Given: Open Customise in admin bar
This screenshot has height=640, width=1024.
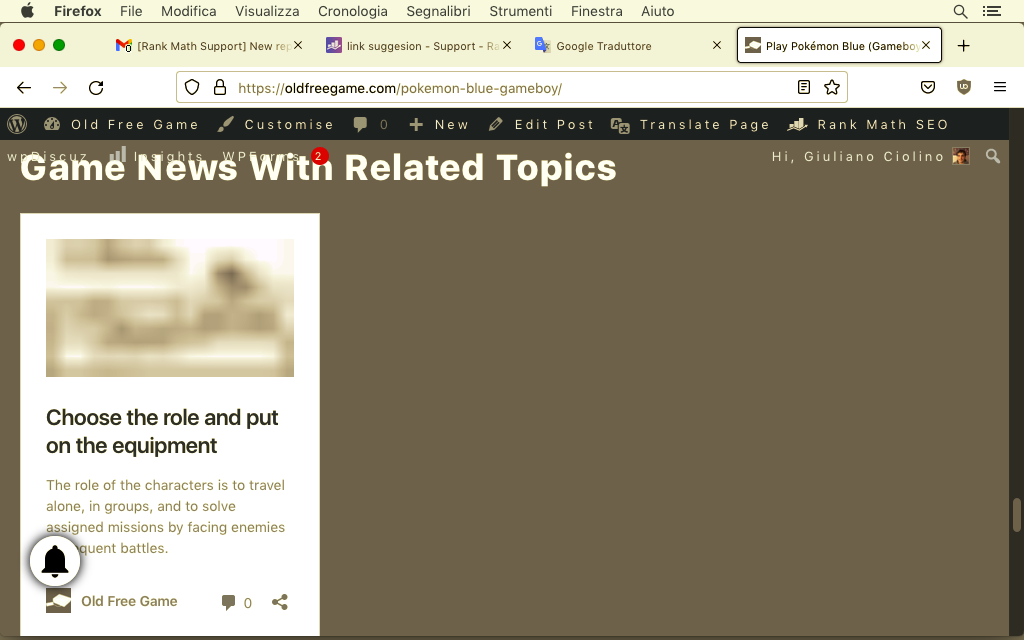Looking at the screenshot, I should 275,124.
